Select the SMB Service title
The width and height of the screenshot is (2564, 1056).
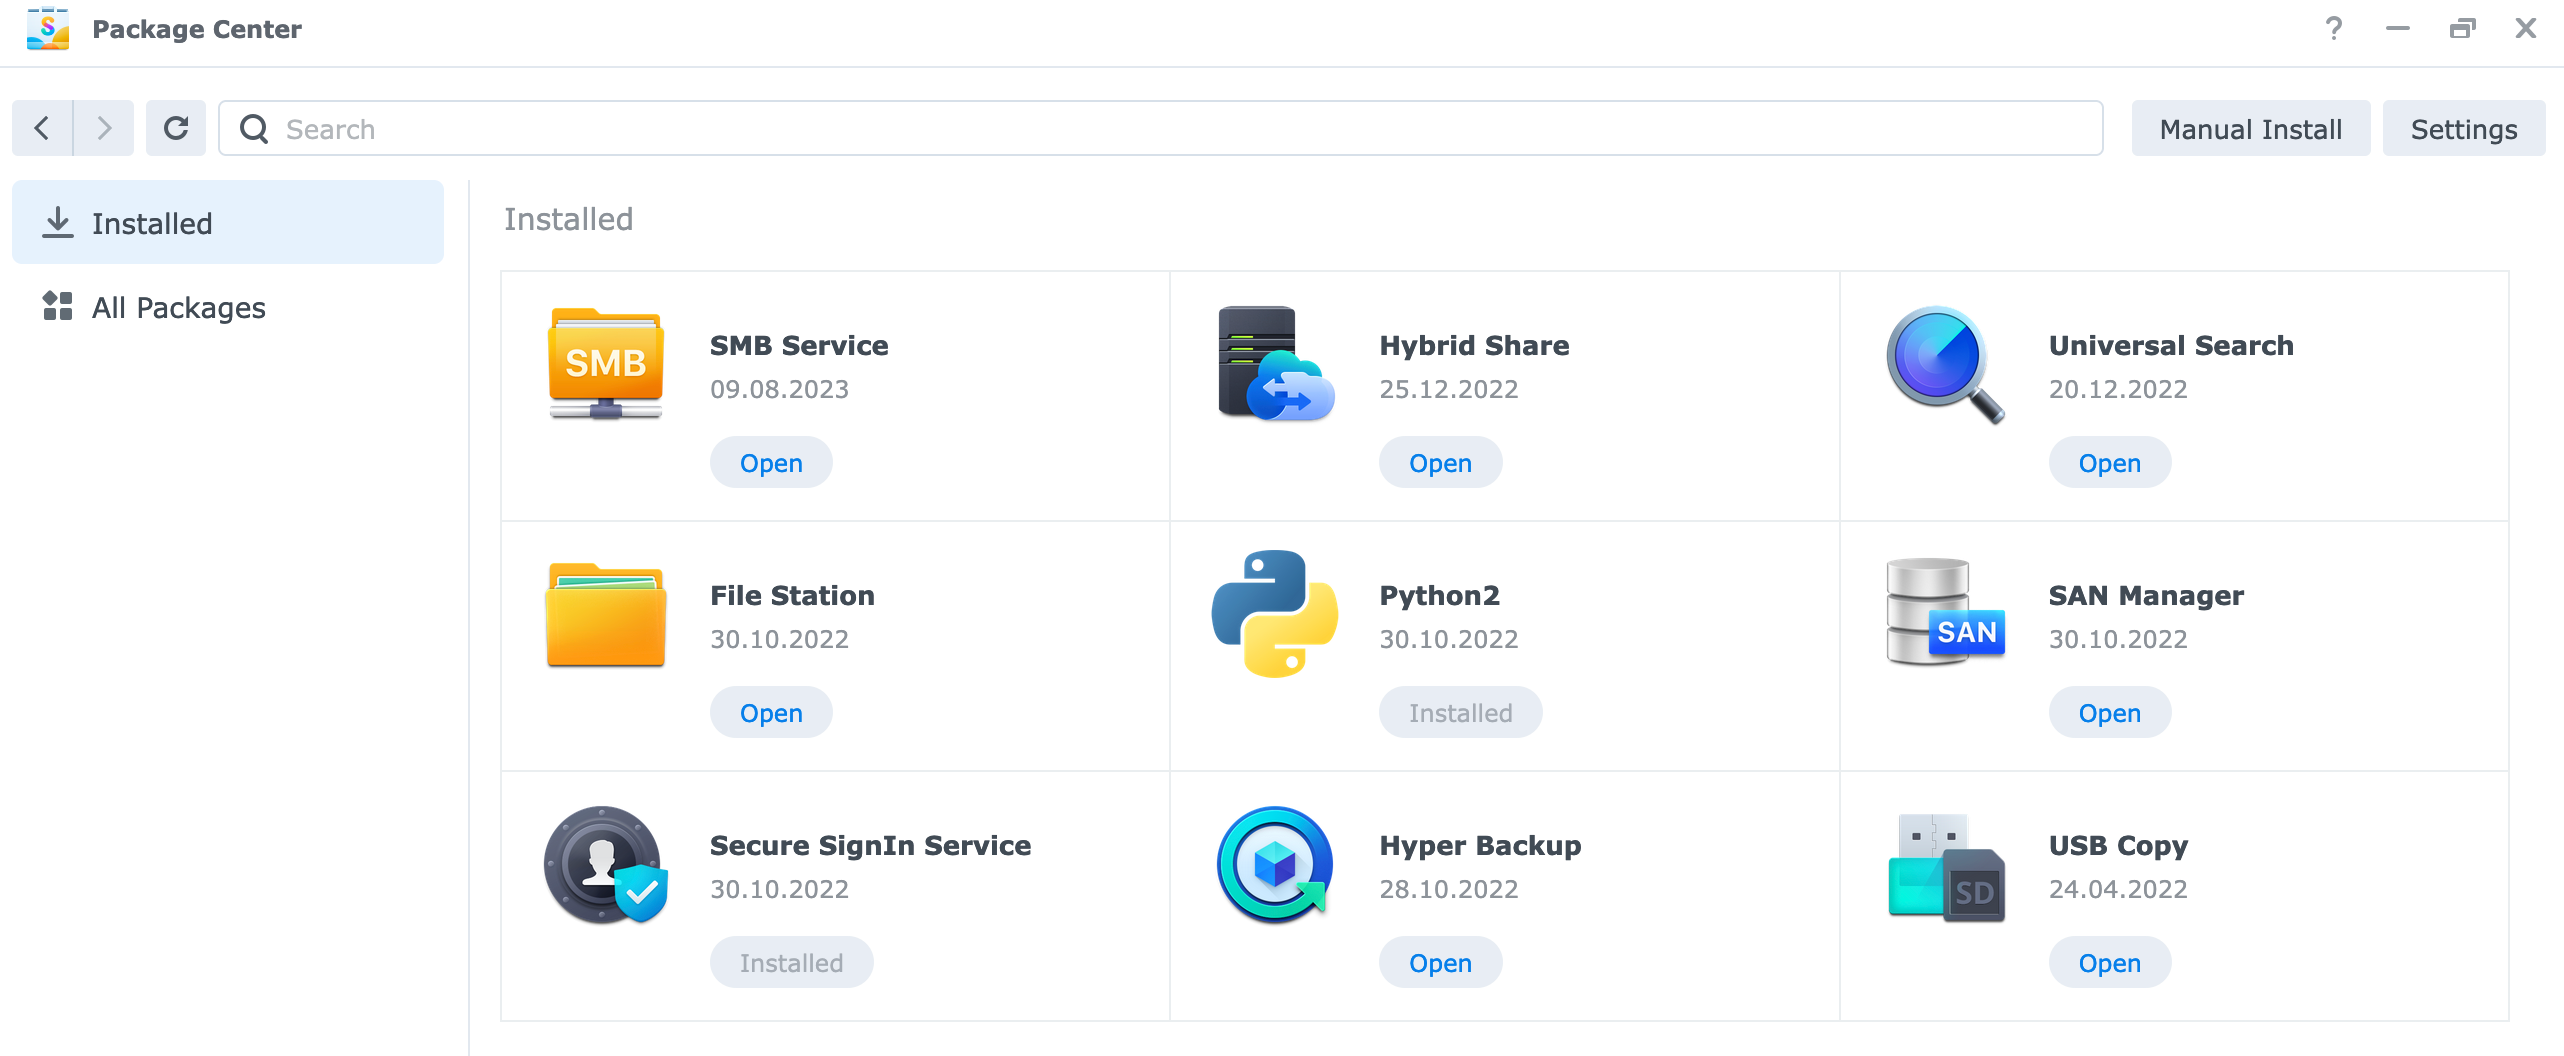[799, 345]
